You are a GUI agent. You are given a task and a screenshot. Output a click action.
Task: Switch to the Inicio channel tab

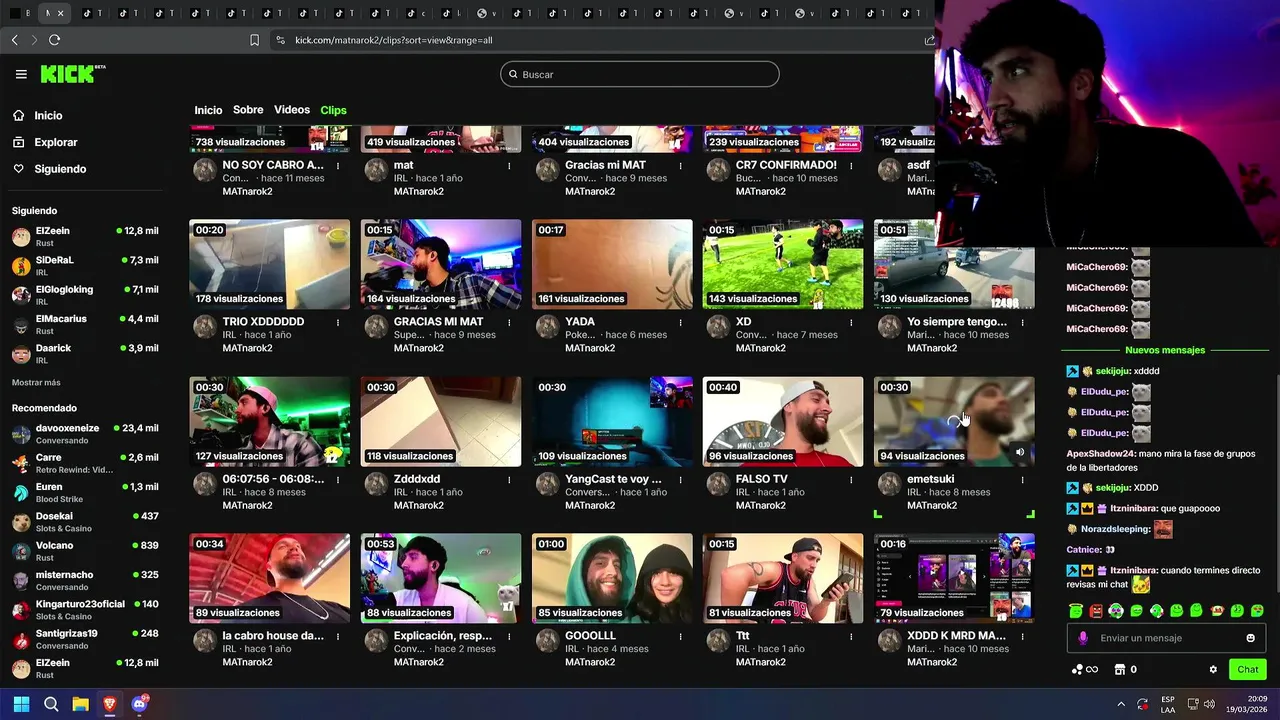[x=208, y=110]
